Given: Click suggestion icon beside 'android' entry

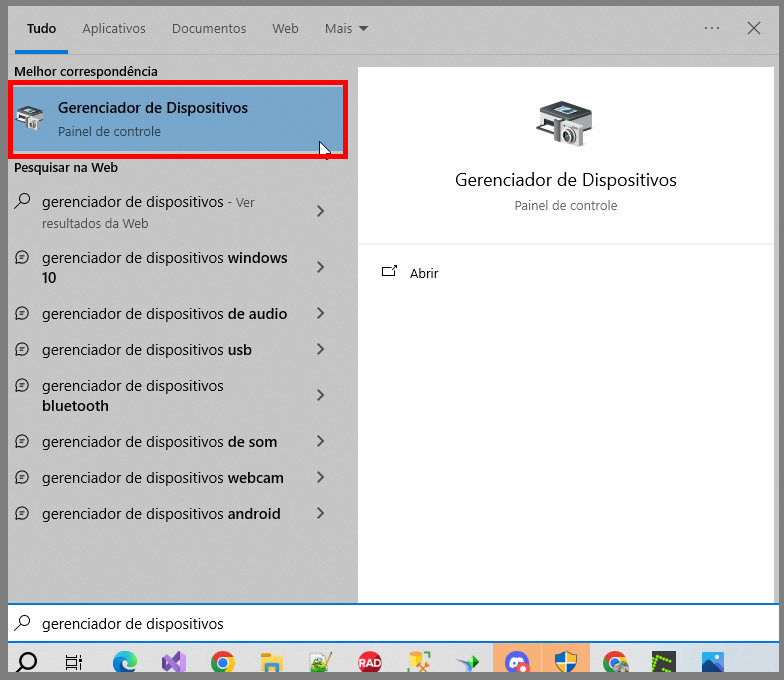Looking at the screenshot, I should (x=22, y=513).
